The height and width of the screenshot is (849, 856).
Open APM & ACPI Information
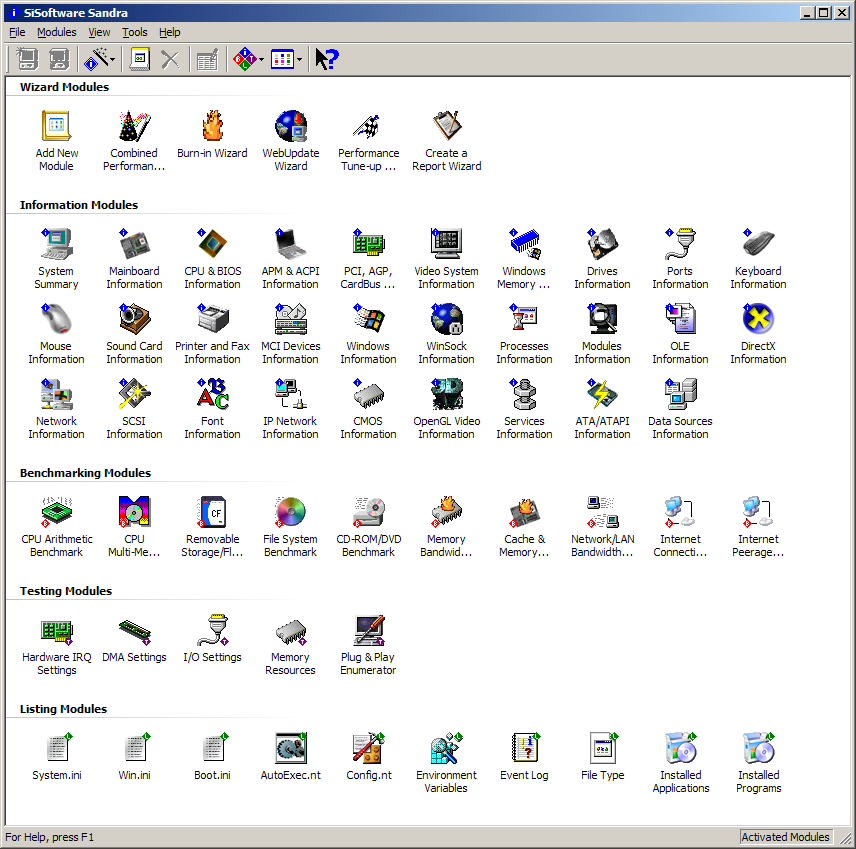(290, 258)
